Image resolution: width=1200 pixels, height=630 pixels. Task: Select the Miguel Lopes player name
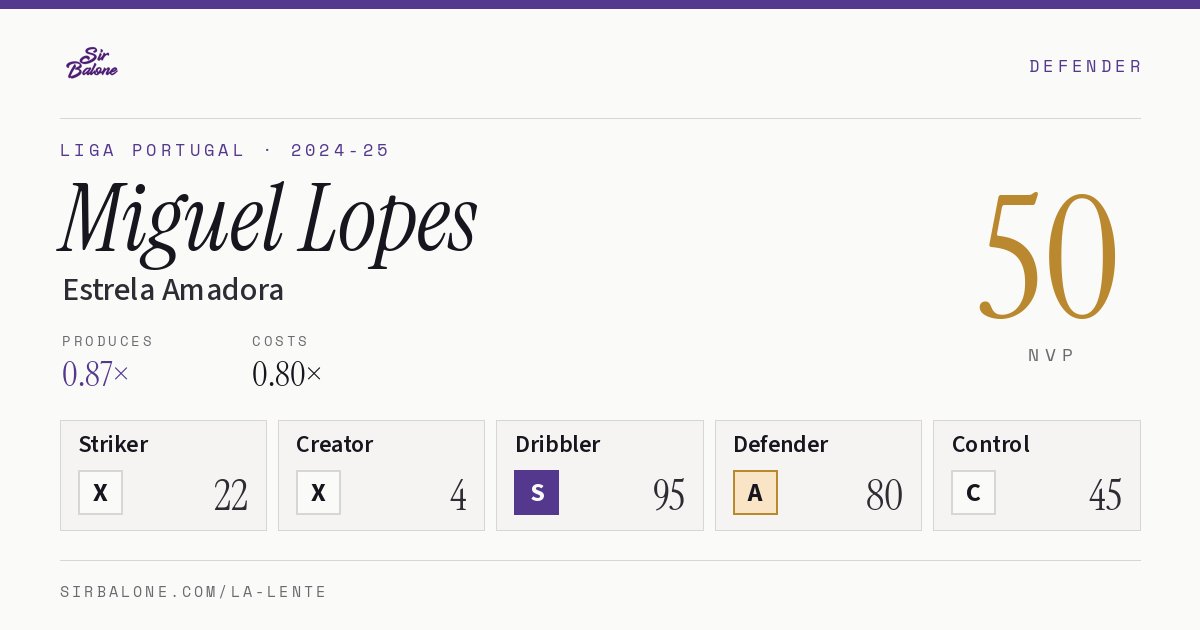(268, 219)
